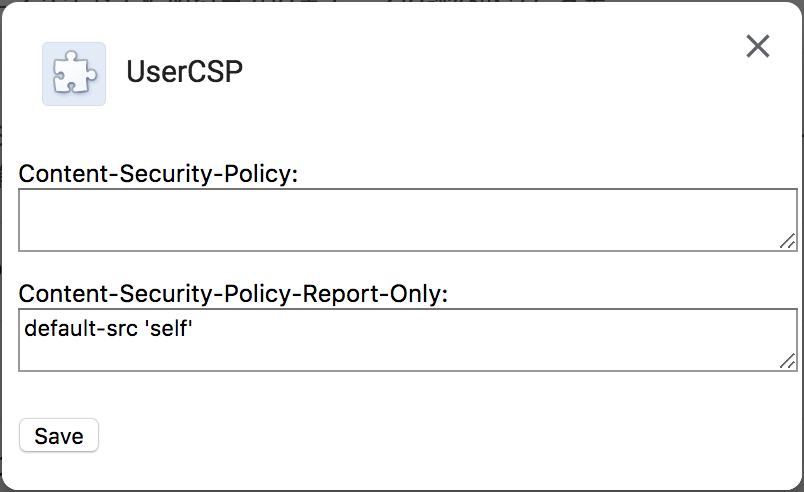Place cursor on the "default-src" directive text
The image size is (804, 492).
(x=81, y=329)
